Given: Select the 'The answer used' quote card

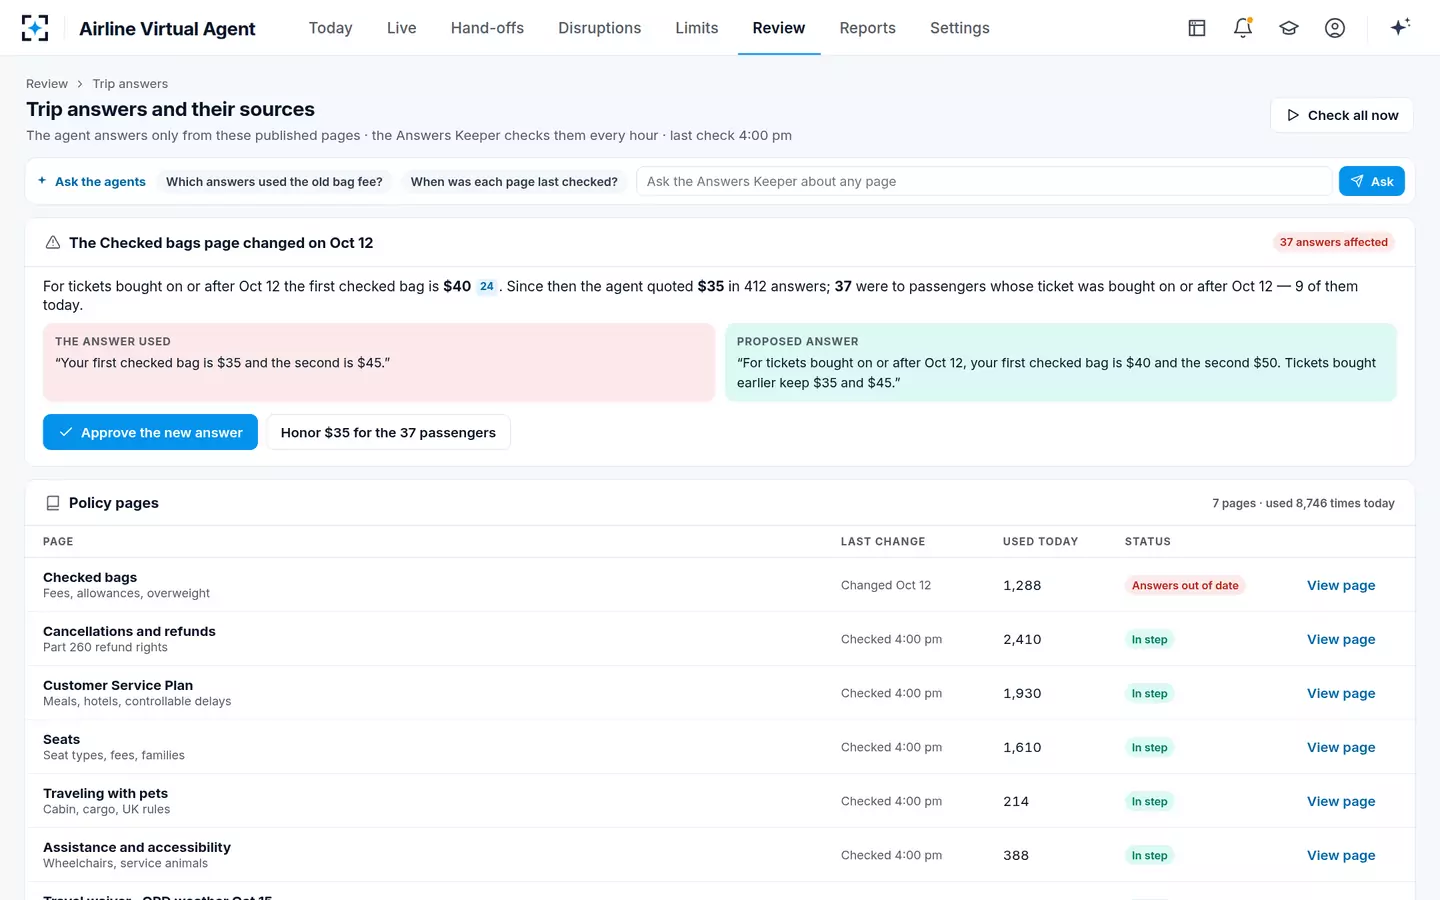Looking at the screenshot, I should 379,362.
